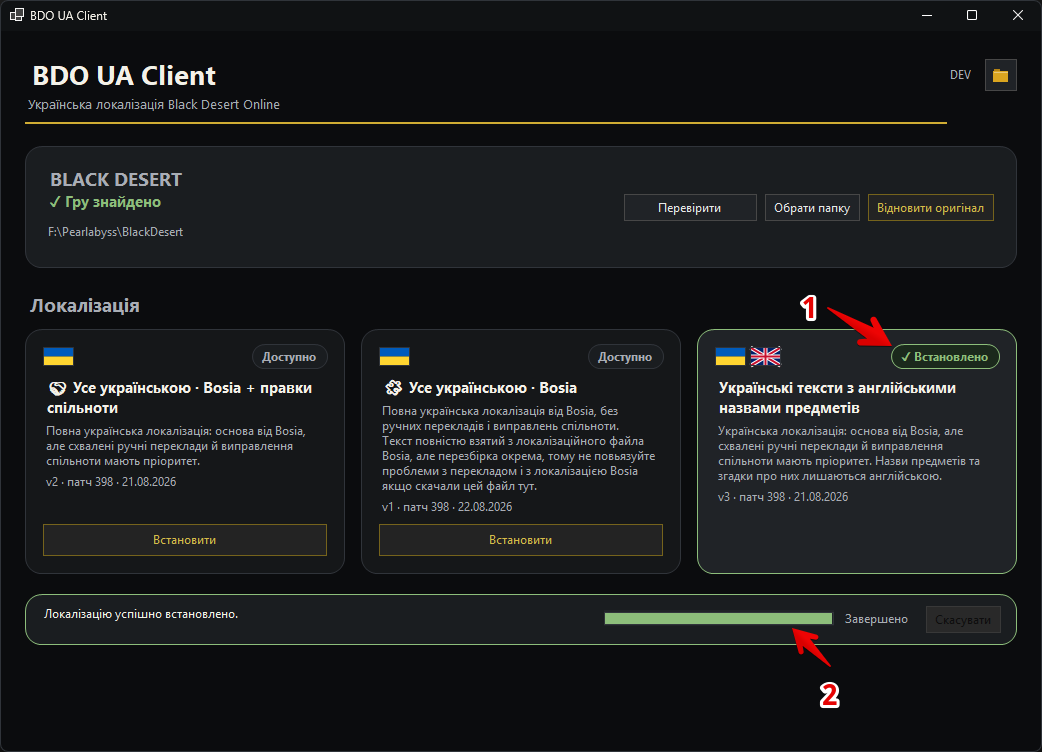Click the handshake icon before Bosia + правки title
Screen dimensions: 1042x752
point(57,388)
